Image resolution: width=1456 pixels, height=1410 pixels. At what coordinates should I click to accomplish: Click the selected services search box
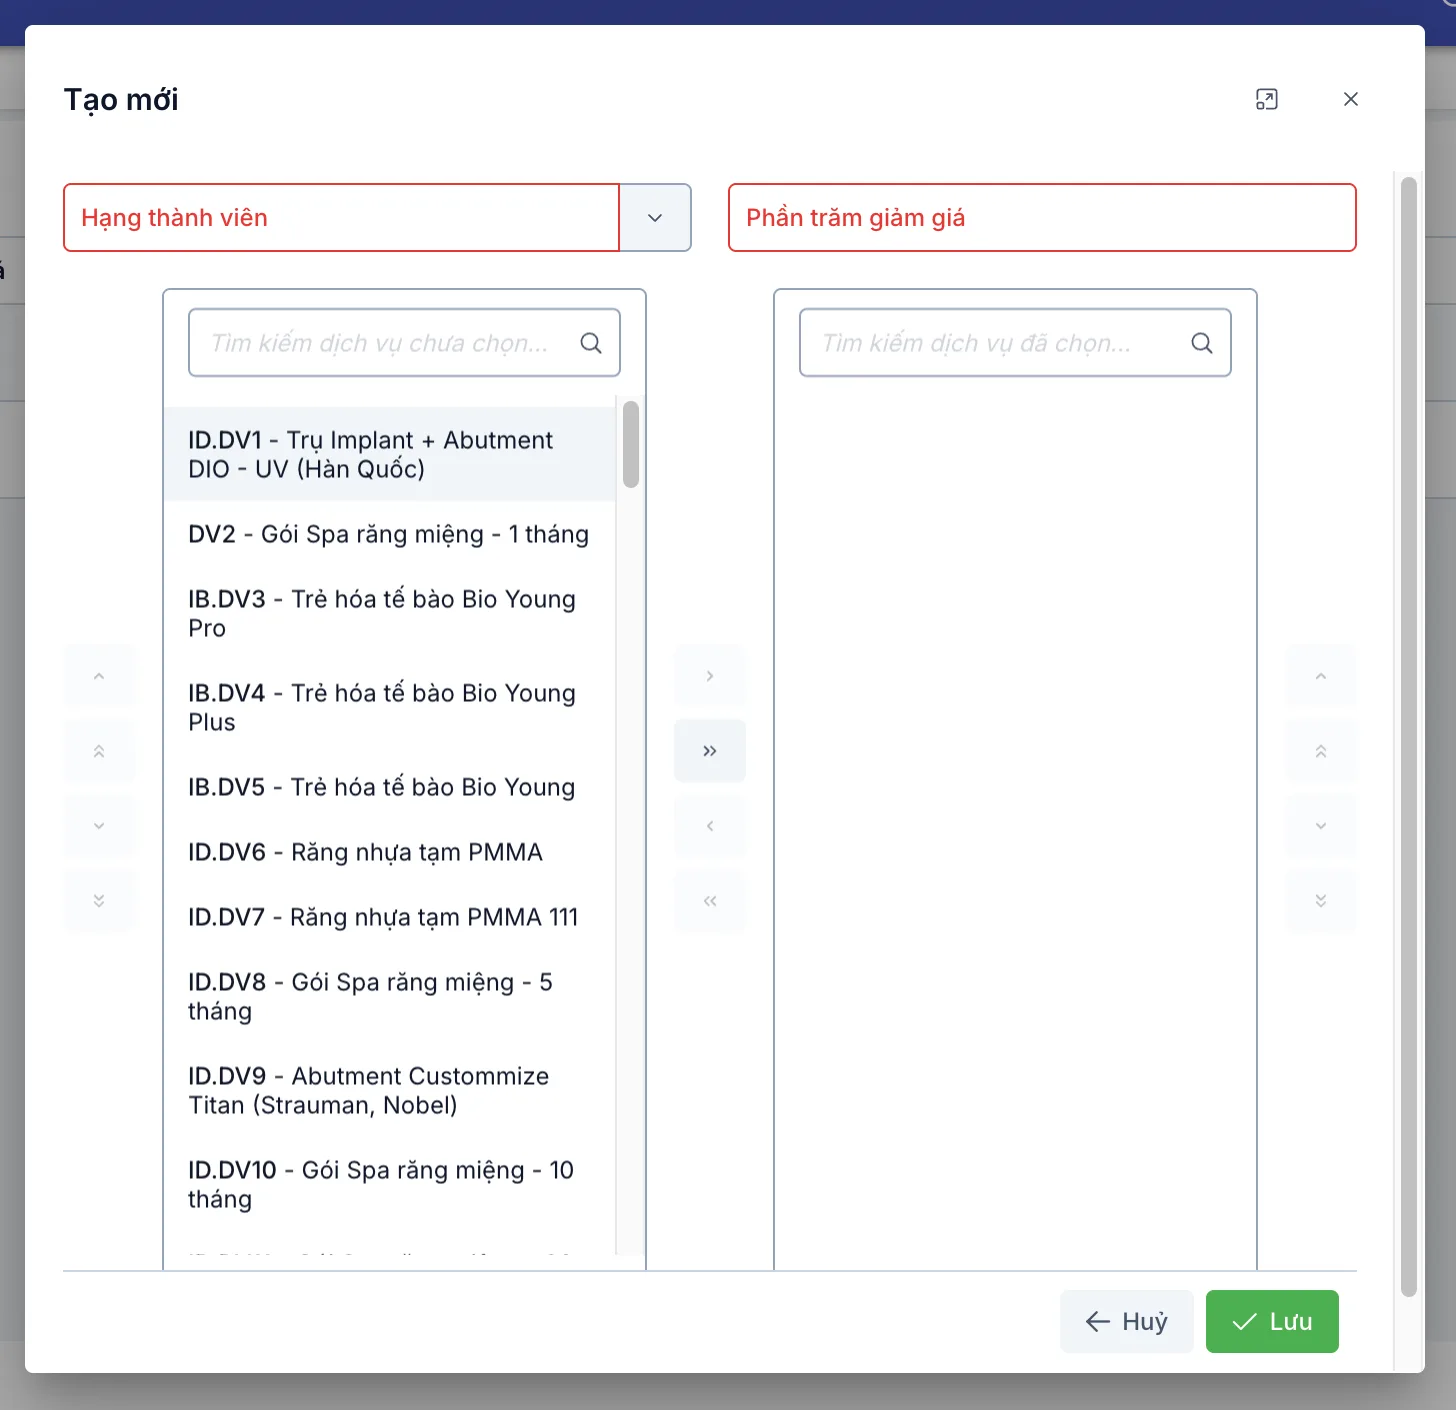pyautogui.click(x=1015, y=343)
